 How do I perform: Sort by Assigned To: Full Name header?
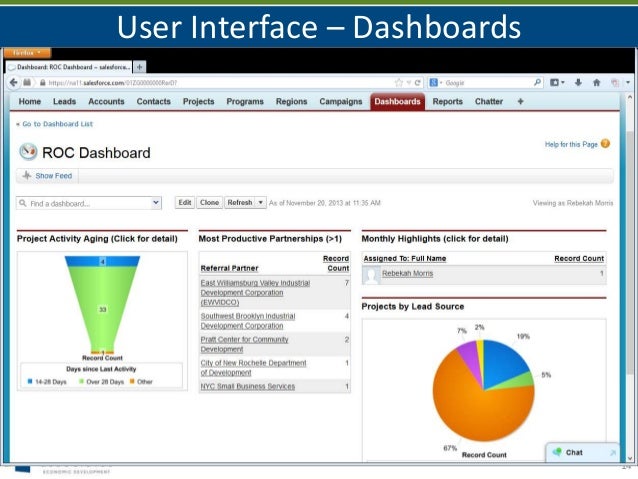(x=404, y=258)
